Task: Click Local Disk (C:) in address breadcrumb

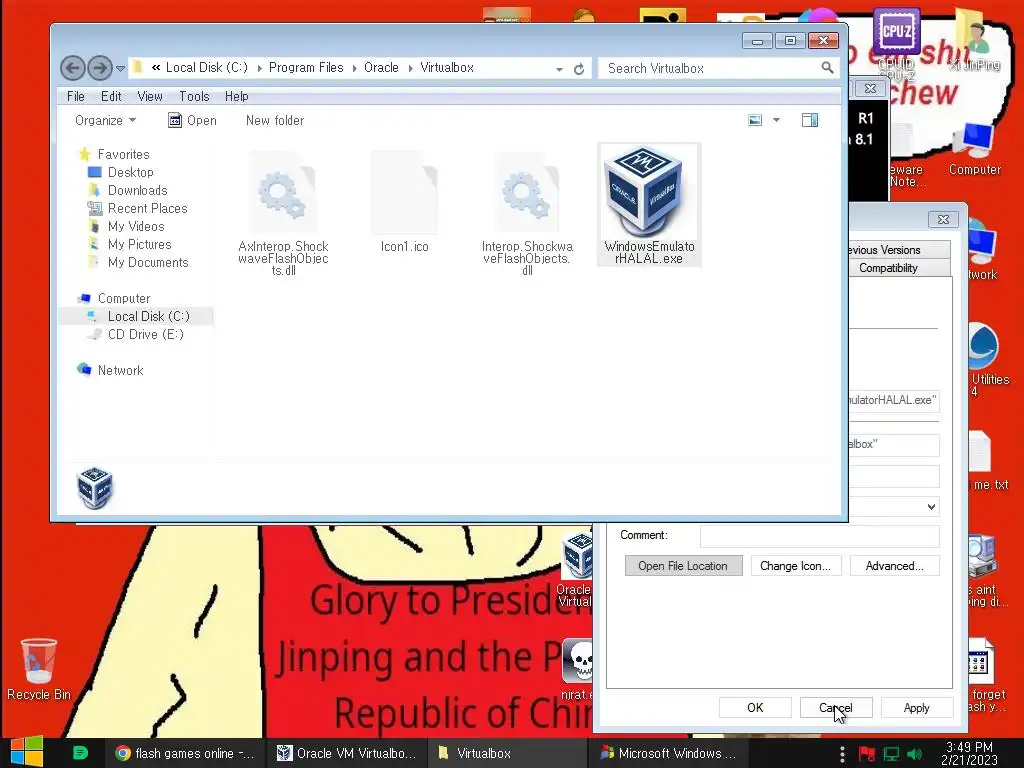Action: pos(206,67)
